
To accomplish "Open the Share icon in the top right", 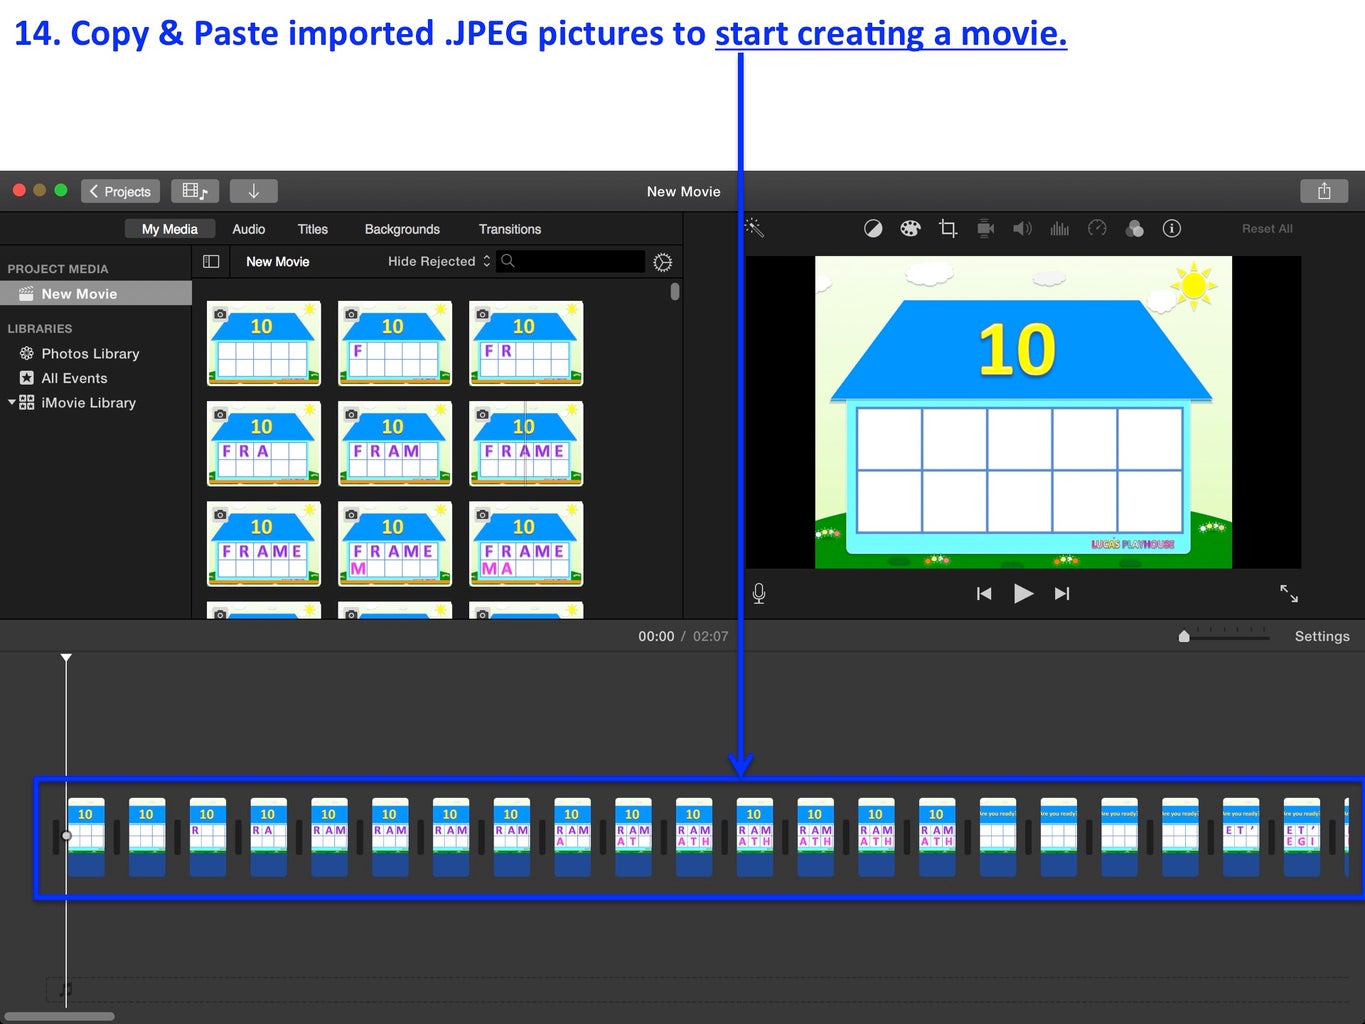I will (x=1324, y=190).
